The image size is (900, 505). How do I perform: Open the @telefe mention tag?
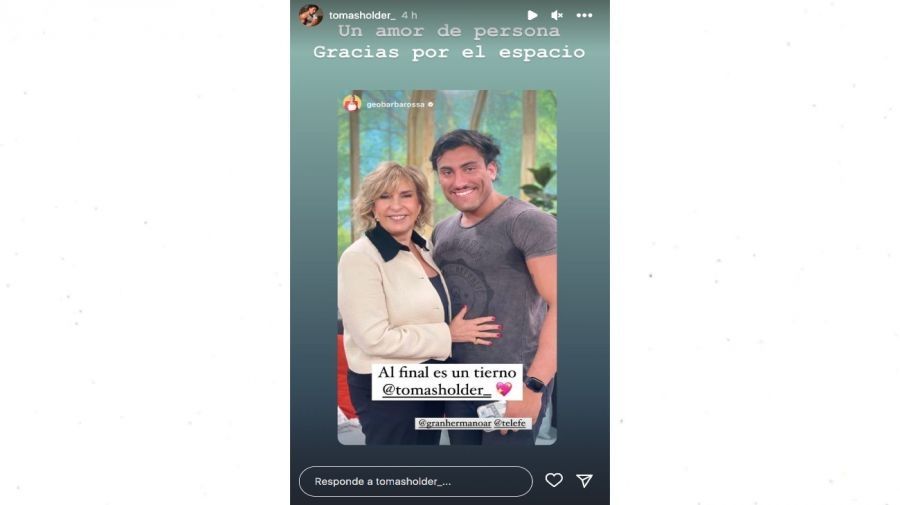pyautogui.click(x=510, y=423)
